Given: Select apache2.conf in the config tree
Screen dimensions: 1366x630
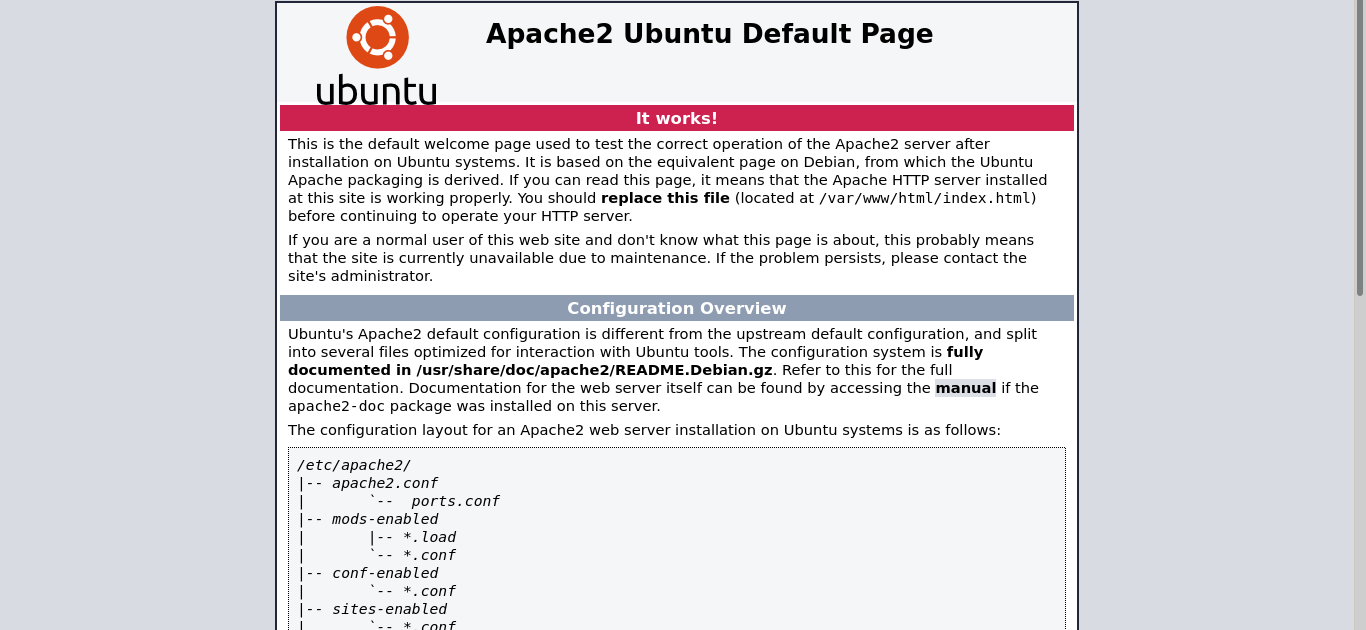Looking at the screenshot, I should [x=385, y=483].
